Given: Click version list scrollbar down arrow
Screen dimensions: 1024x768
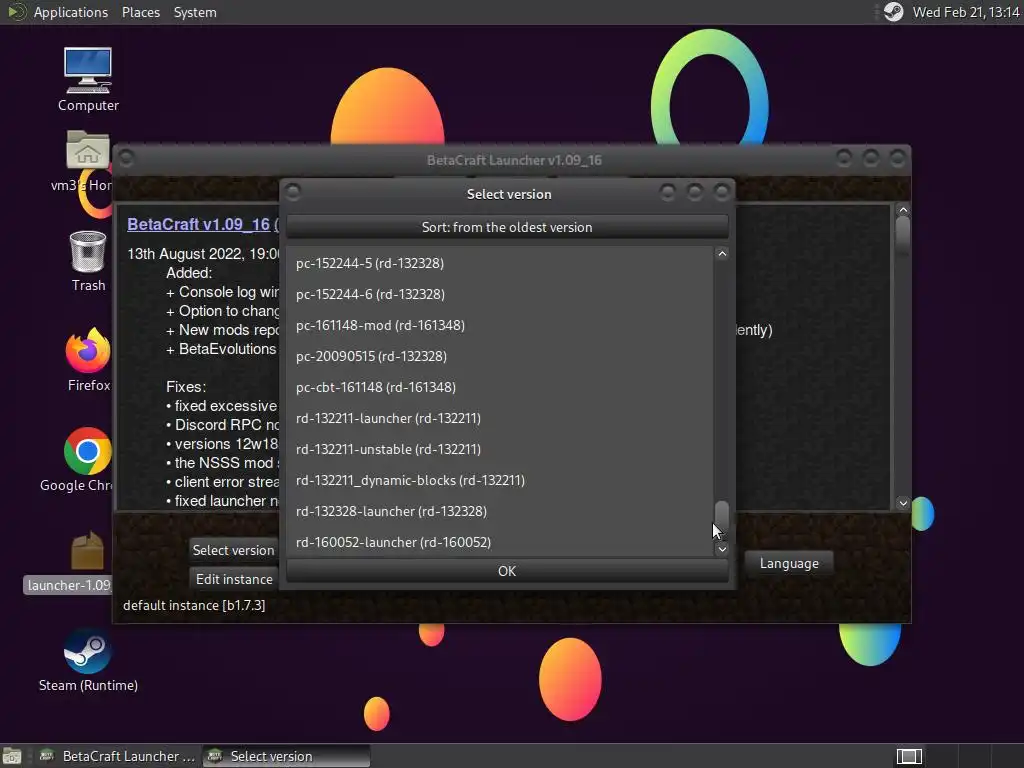Looking at the screenshot, I should click(722, 549).
